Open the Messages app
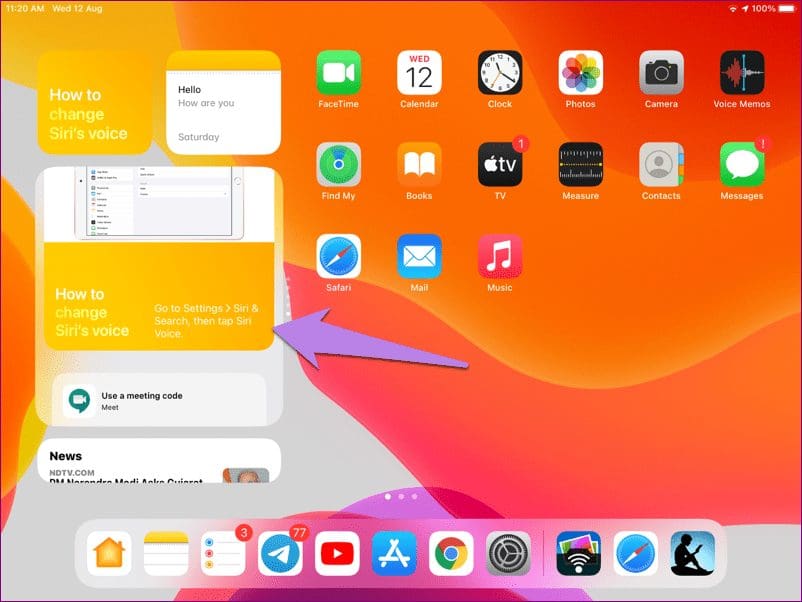 click(742, 164)
